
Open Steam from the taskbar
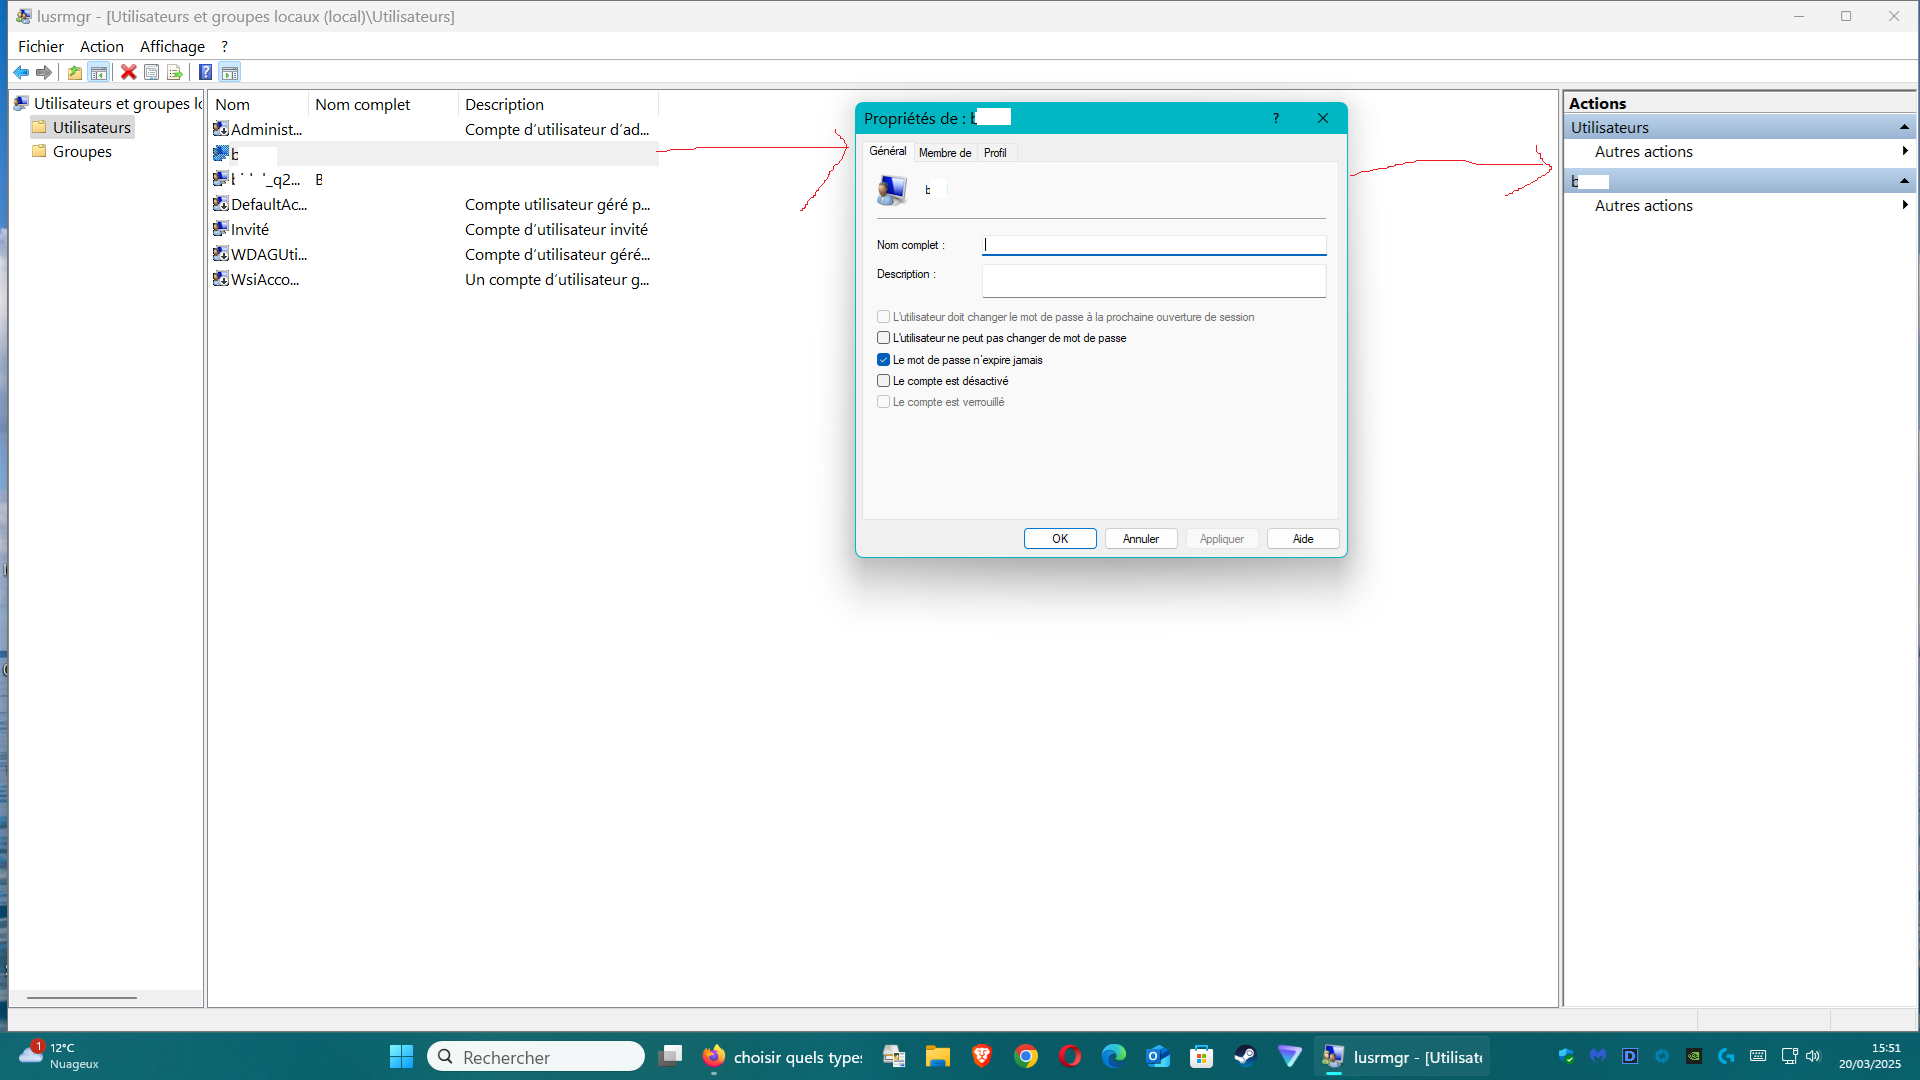pyautogui.click(x=1245, y=1056)
